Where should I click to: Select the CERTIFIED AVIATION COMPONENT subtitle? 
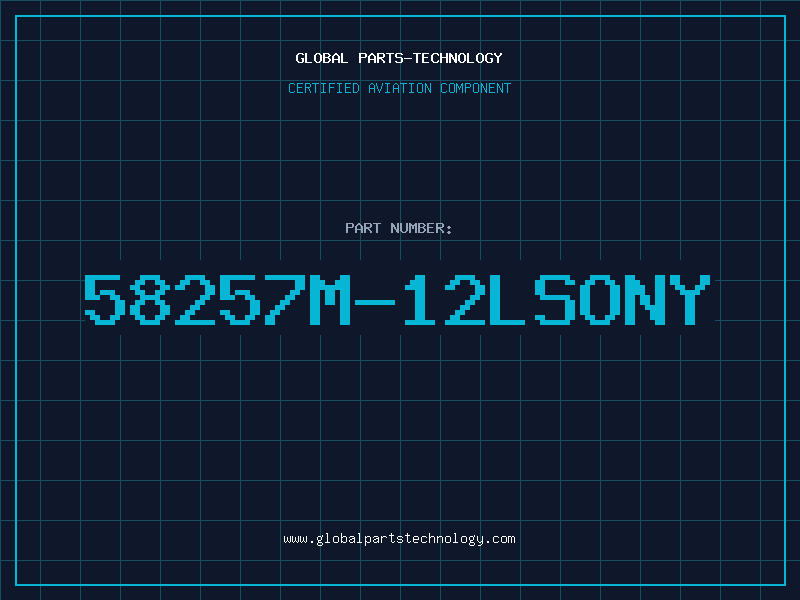(x=399, y=88)
